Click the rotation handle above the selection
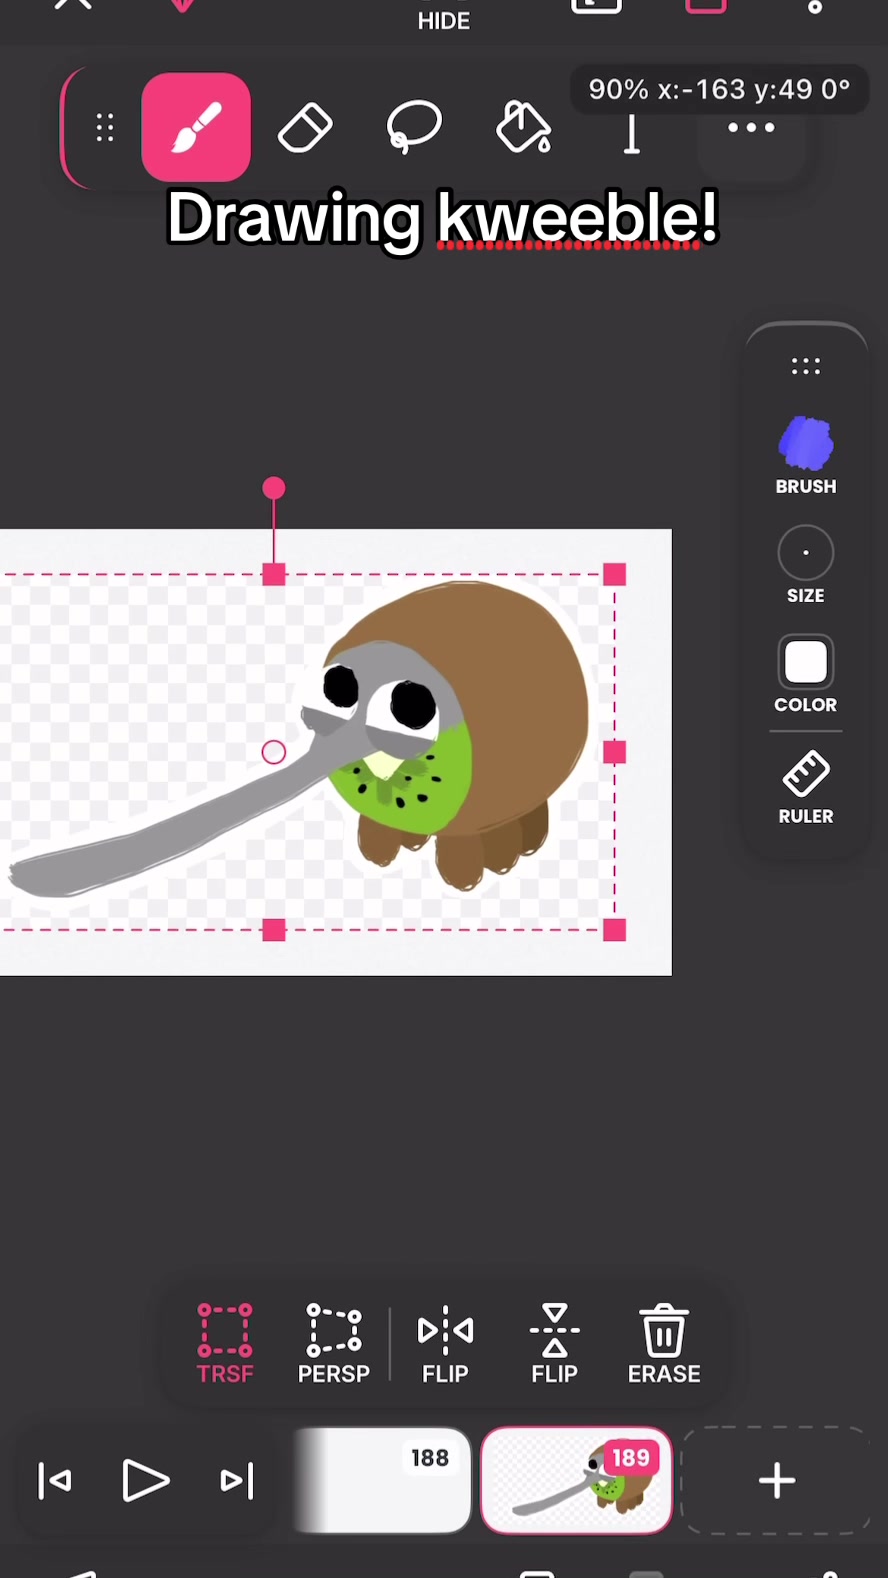The height and width of the screenshot is (1578, 888). pyautogui.click(x=274, y=488)
